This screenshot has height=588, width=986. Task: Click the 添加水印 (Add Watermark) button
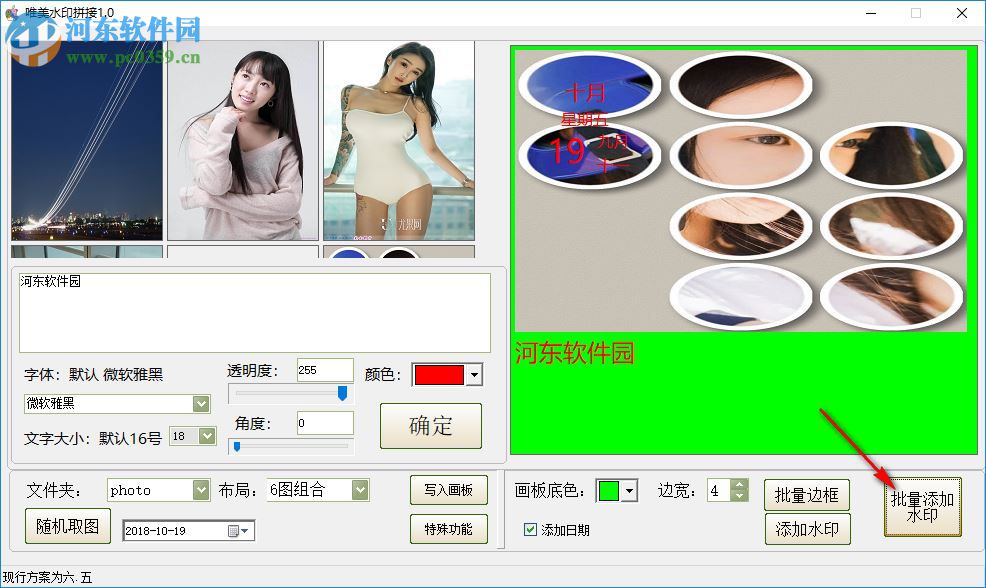[x=806, y=529]
